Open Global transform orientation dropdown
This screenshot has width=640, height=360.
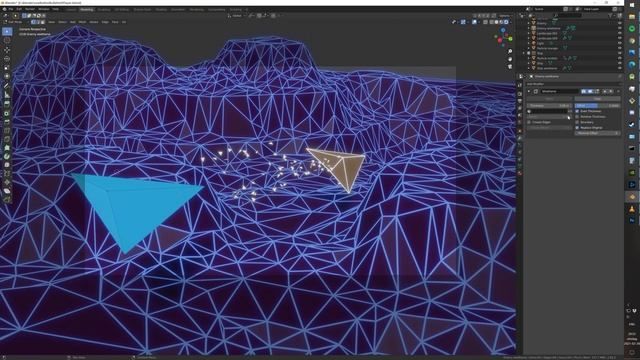(237, 16)
